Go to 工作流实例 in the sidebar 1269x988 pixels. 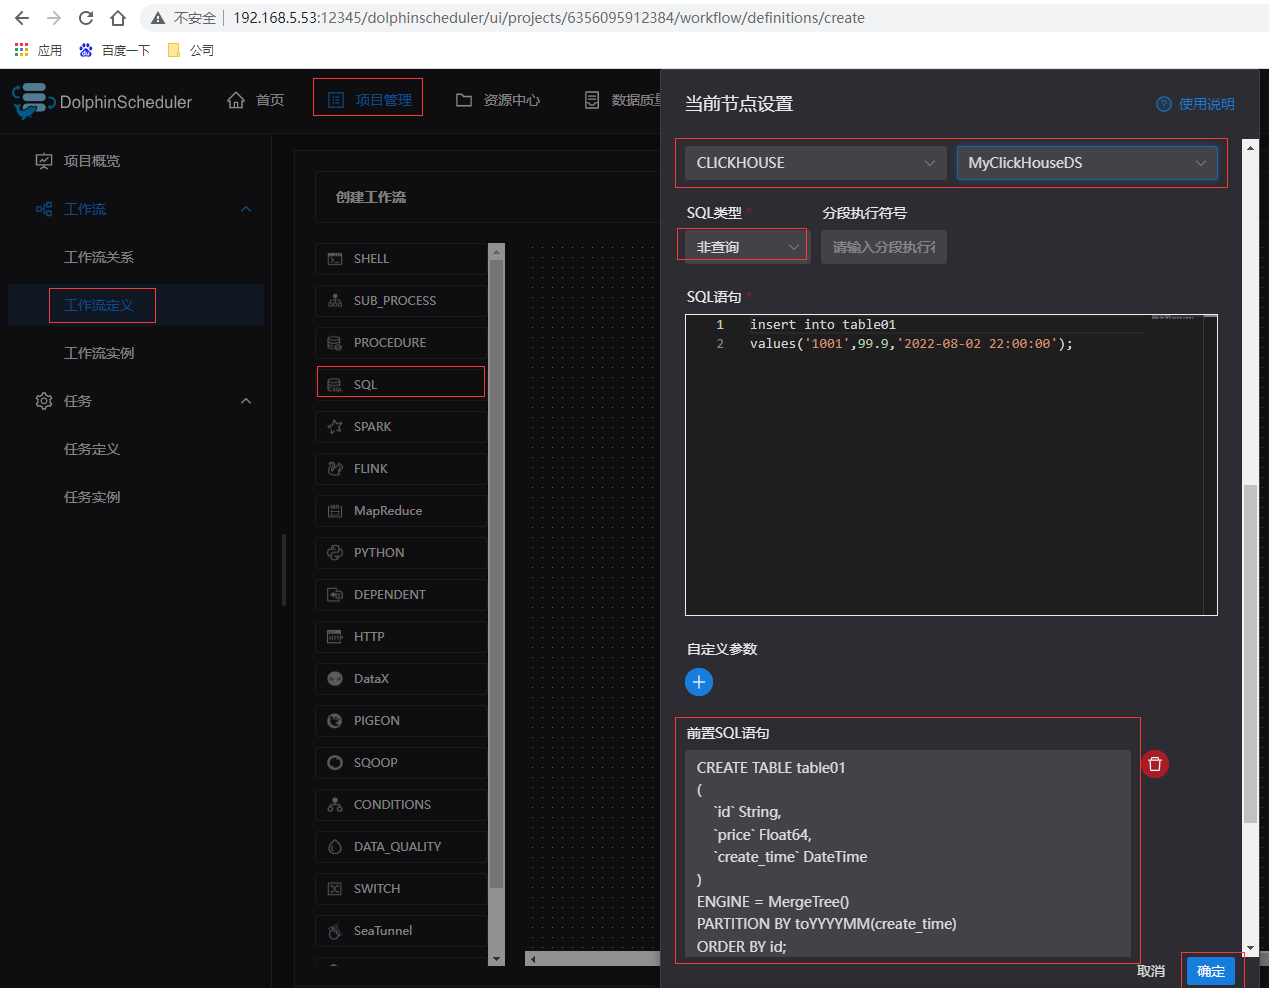(99, 353)
